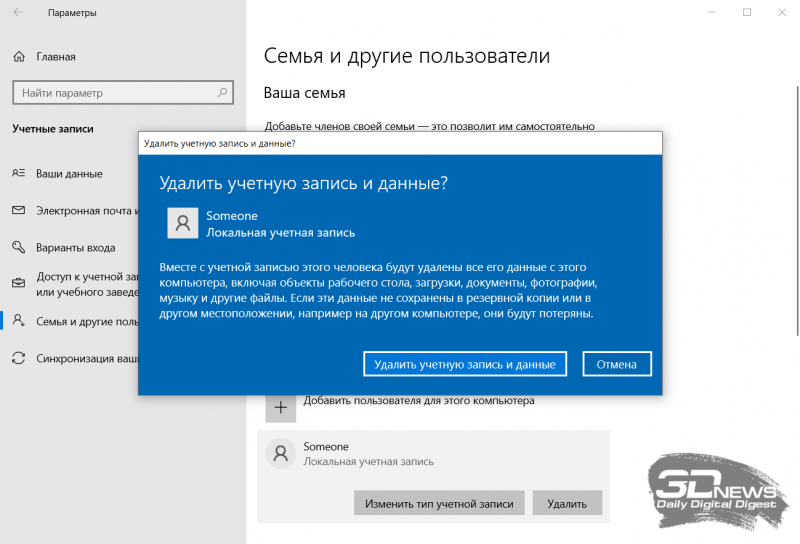The height and width of the screenshot is (544, 800).
Task: Open the Главная home page
Action: pos(55,56)
